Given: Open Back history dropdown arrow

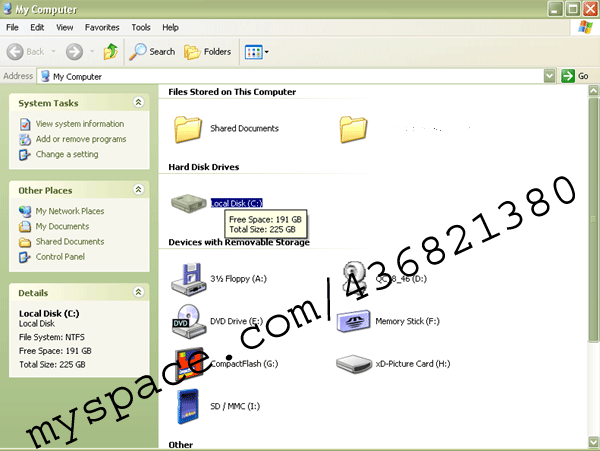Looking at the screenshot, I should point(54,51).
